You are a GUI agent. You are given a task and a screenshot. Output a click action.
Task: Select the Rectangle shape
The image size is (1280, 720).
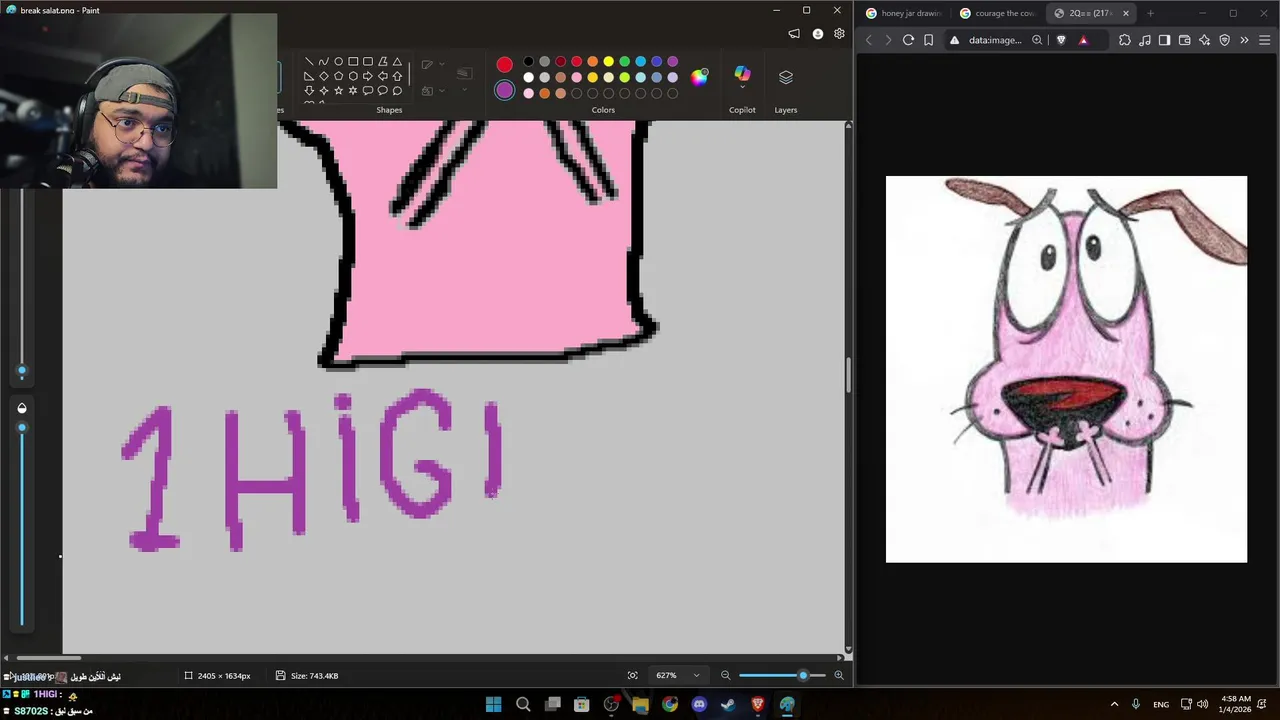[353, 61]
